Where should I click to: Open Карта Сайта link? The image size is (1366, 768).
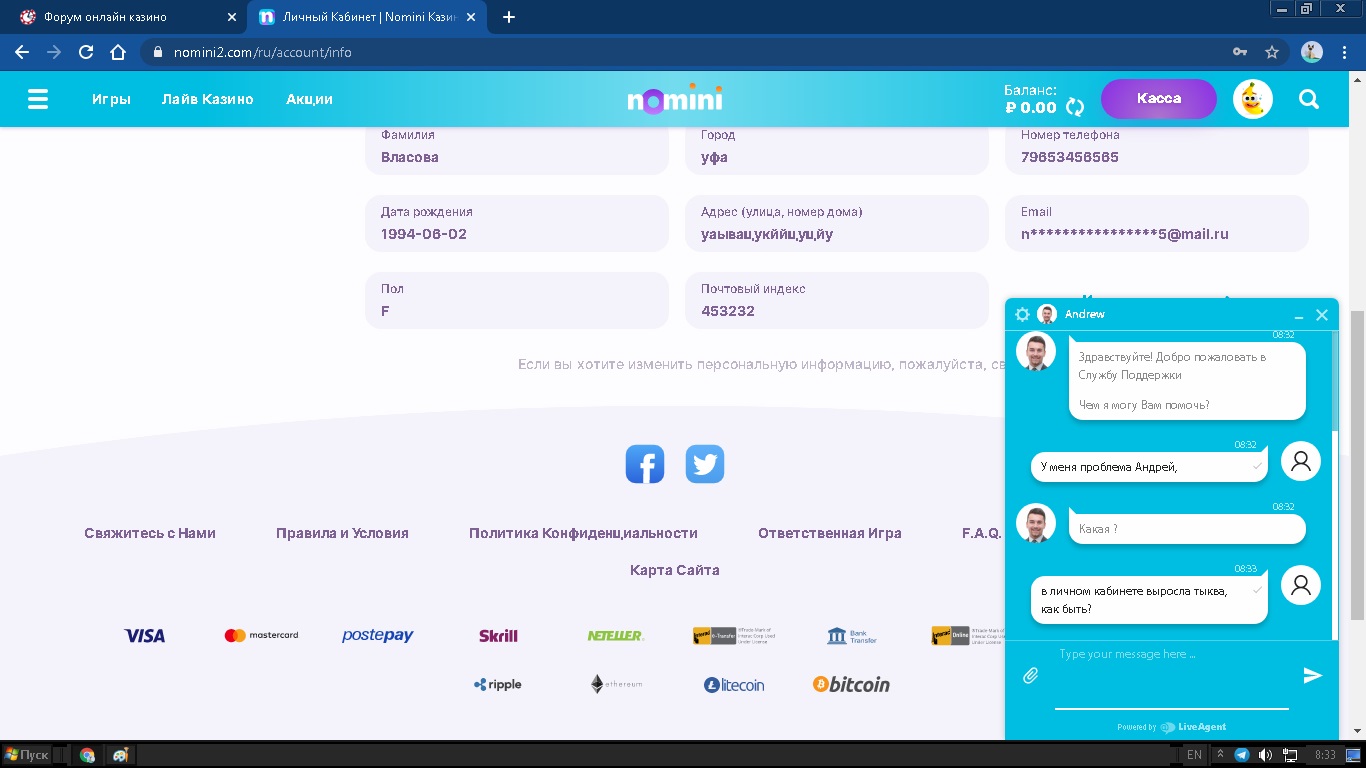675,570
